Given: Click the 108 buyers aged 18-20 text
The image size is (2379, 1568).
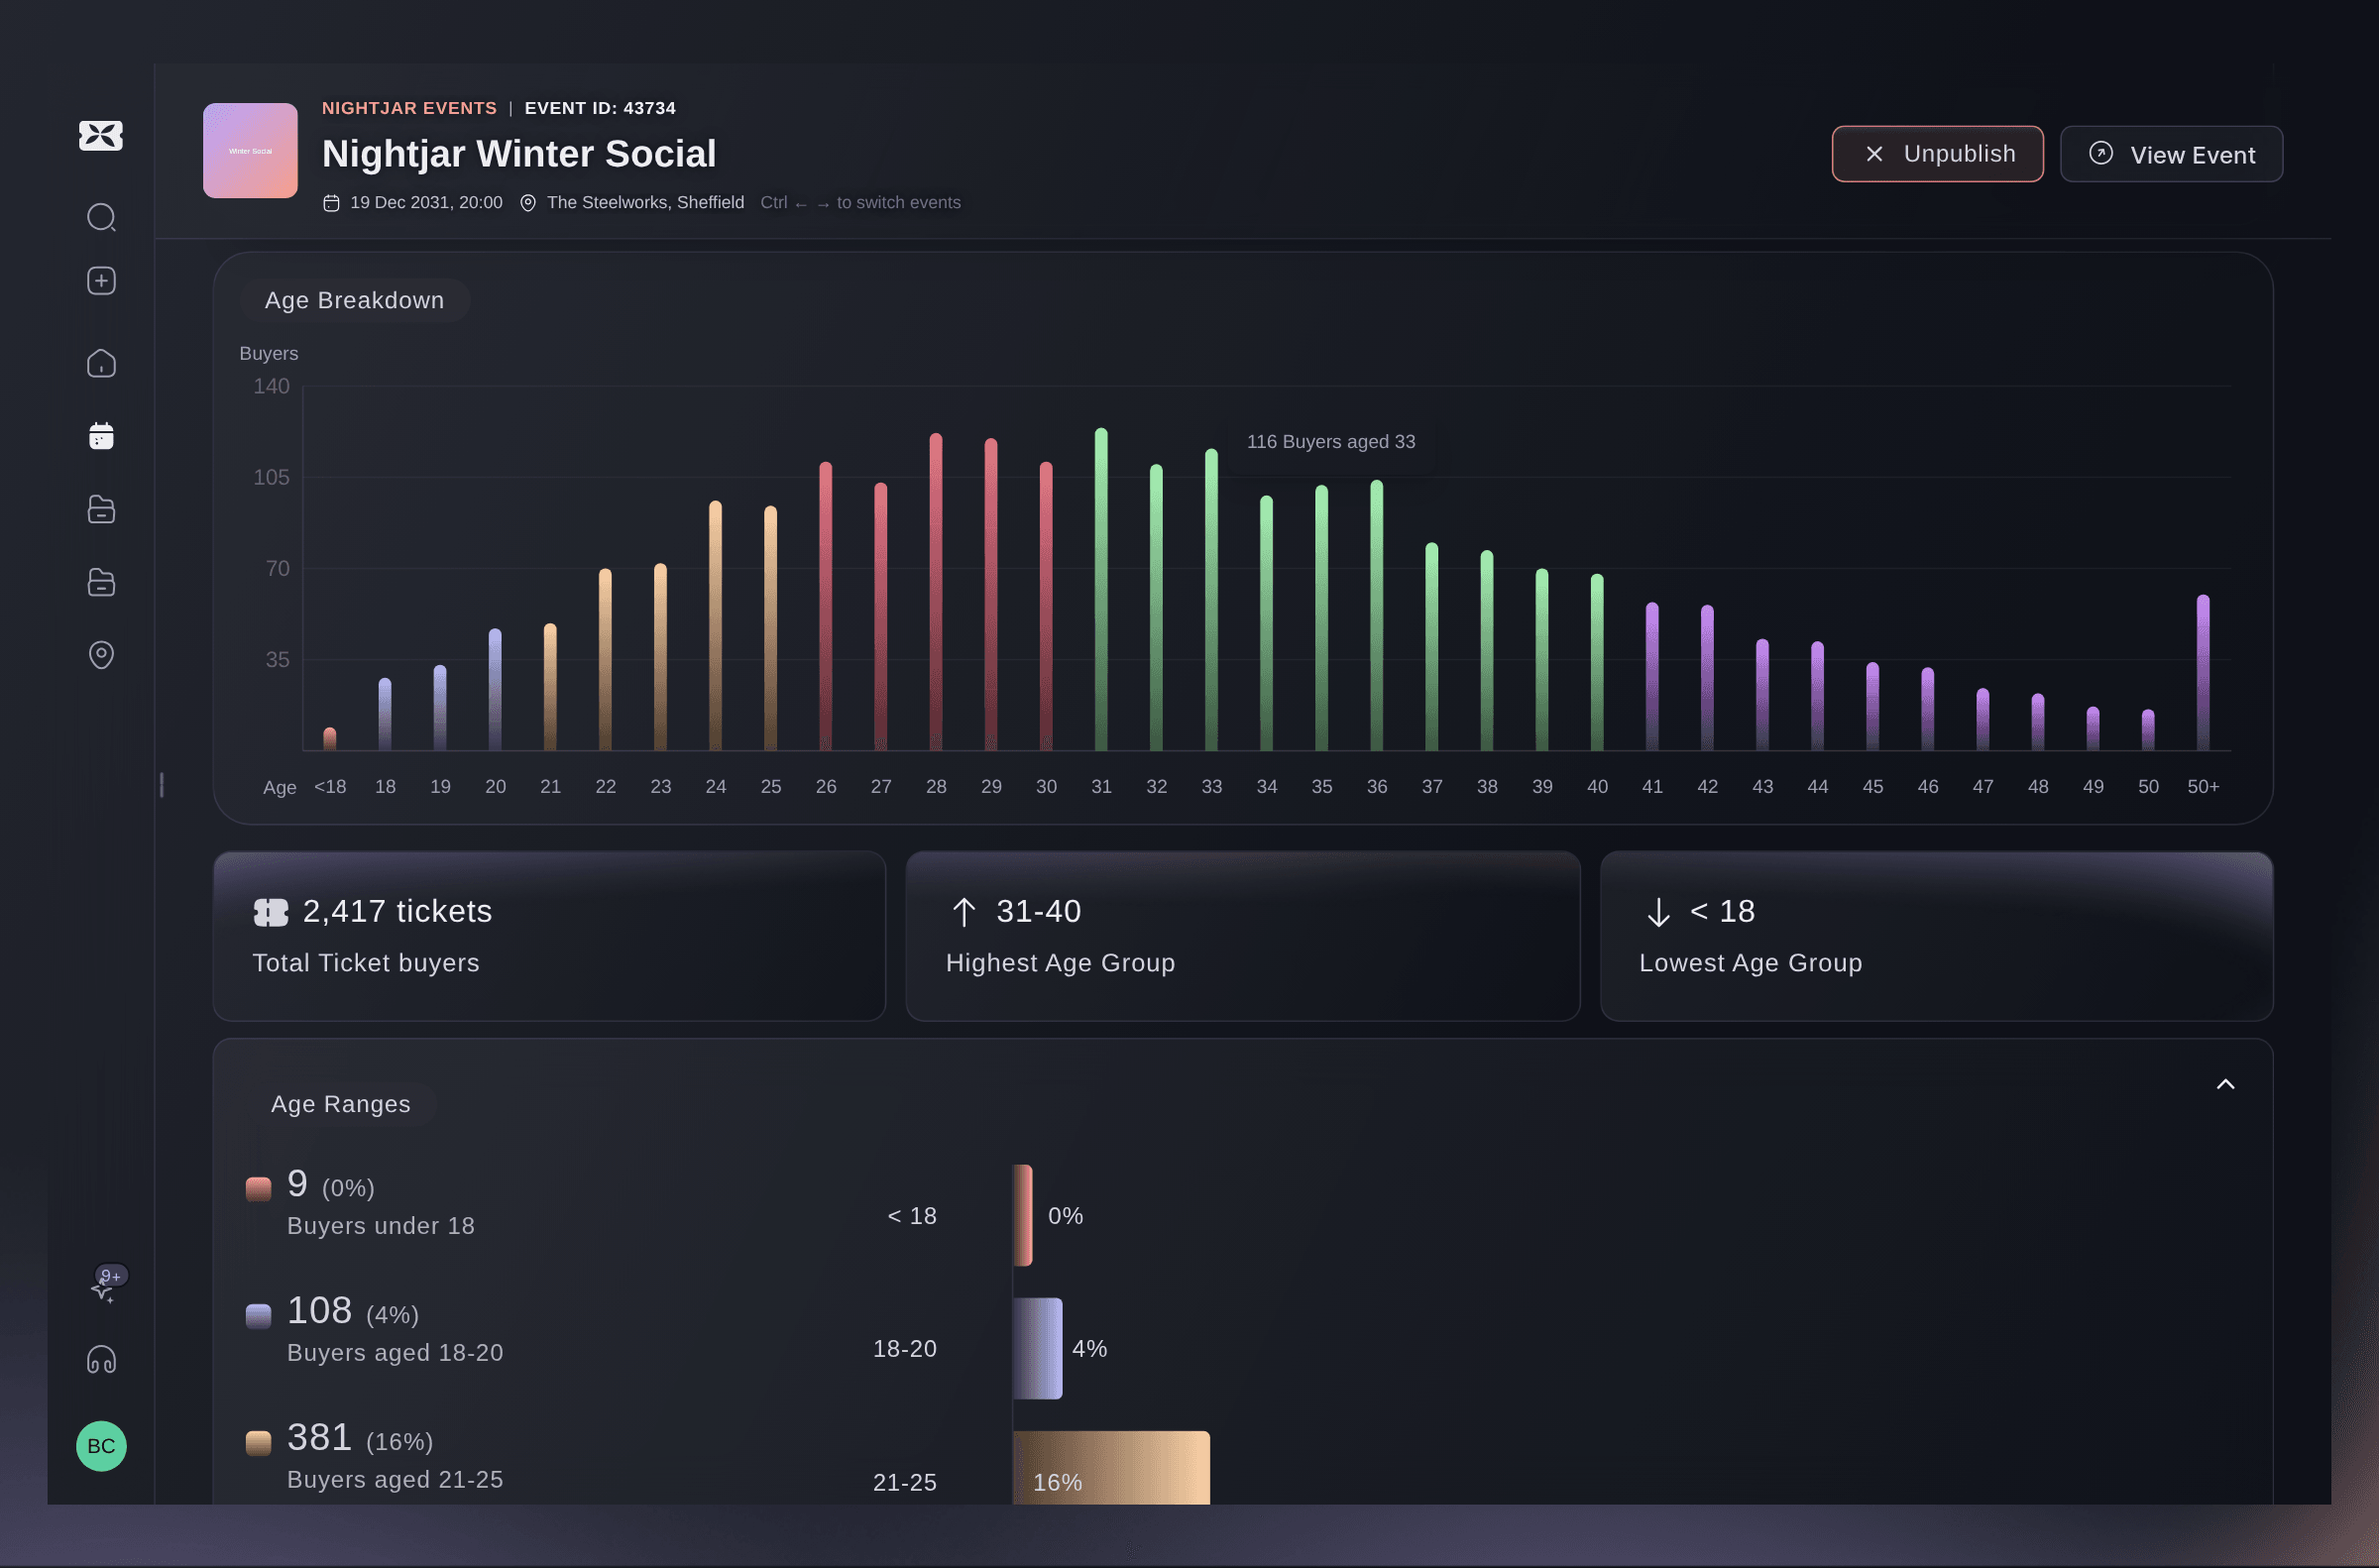Looking at the screenshot, I should click(x=395, y=1328).
